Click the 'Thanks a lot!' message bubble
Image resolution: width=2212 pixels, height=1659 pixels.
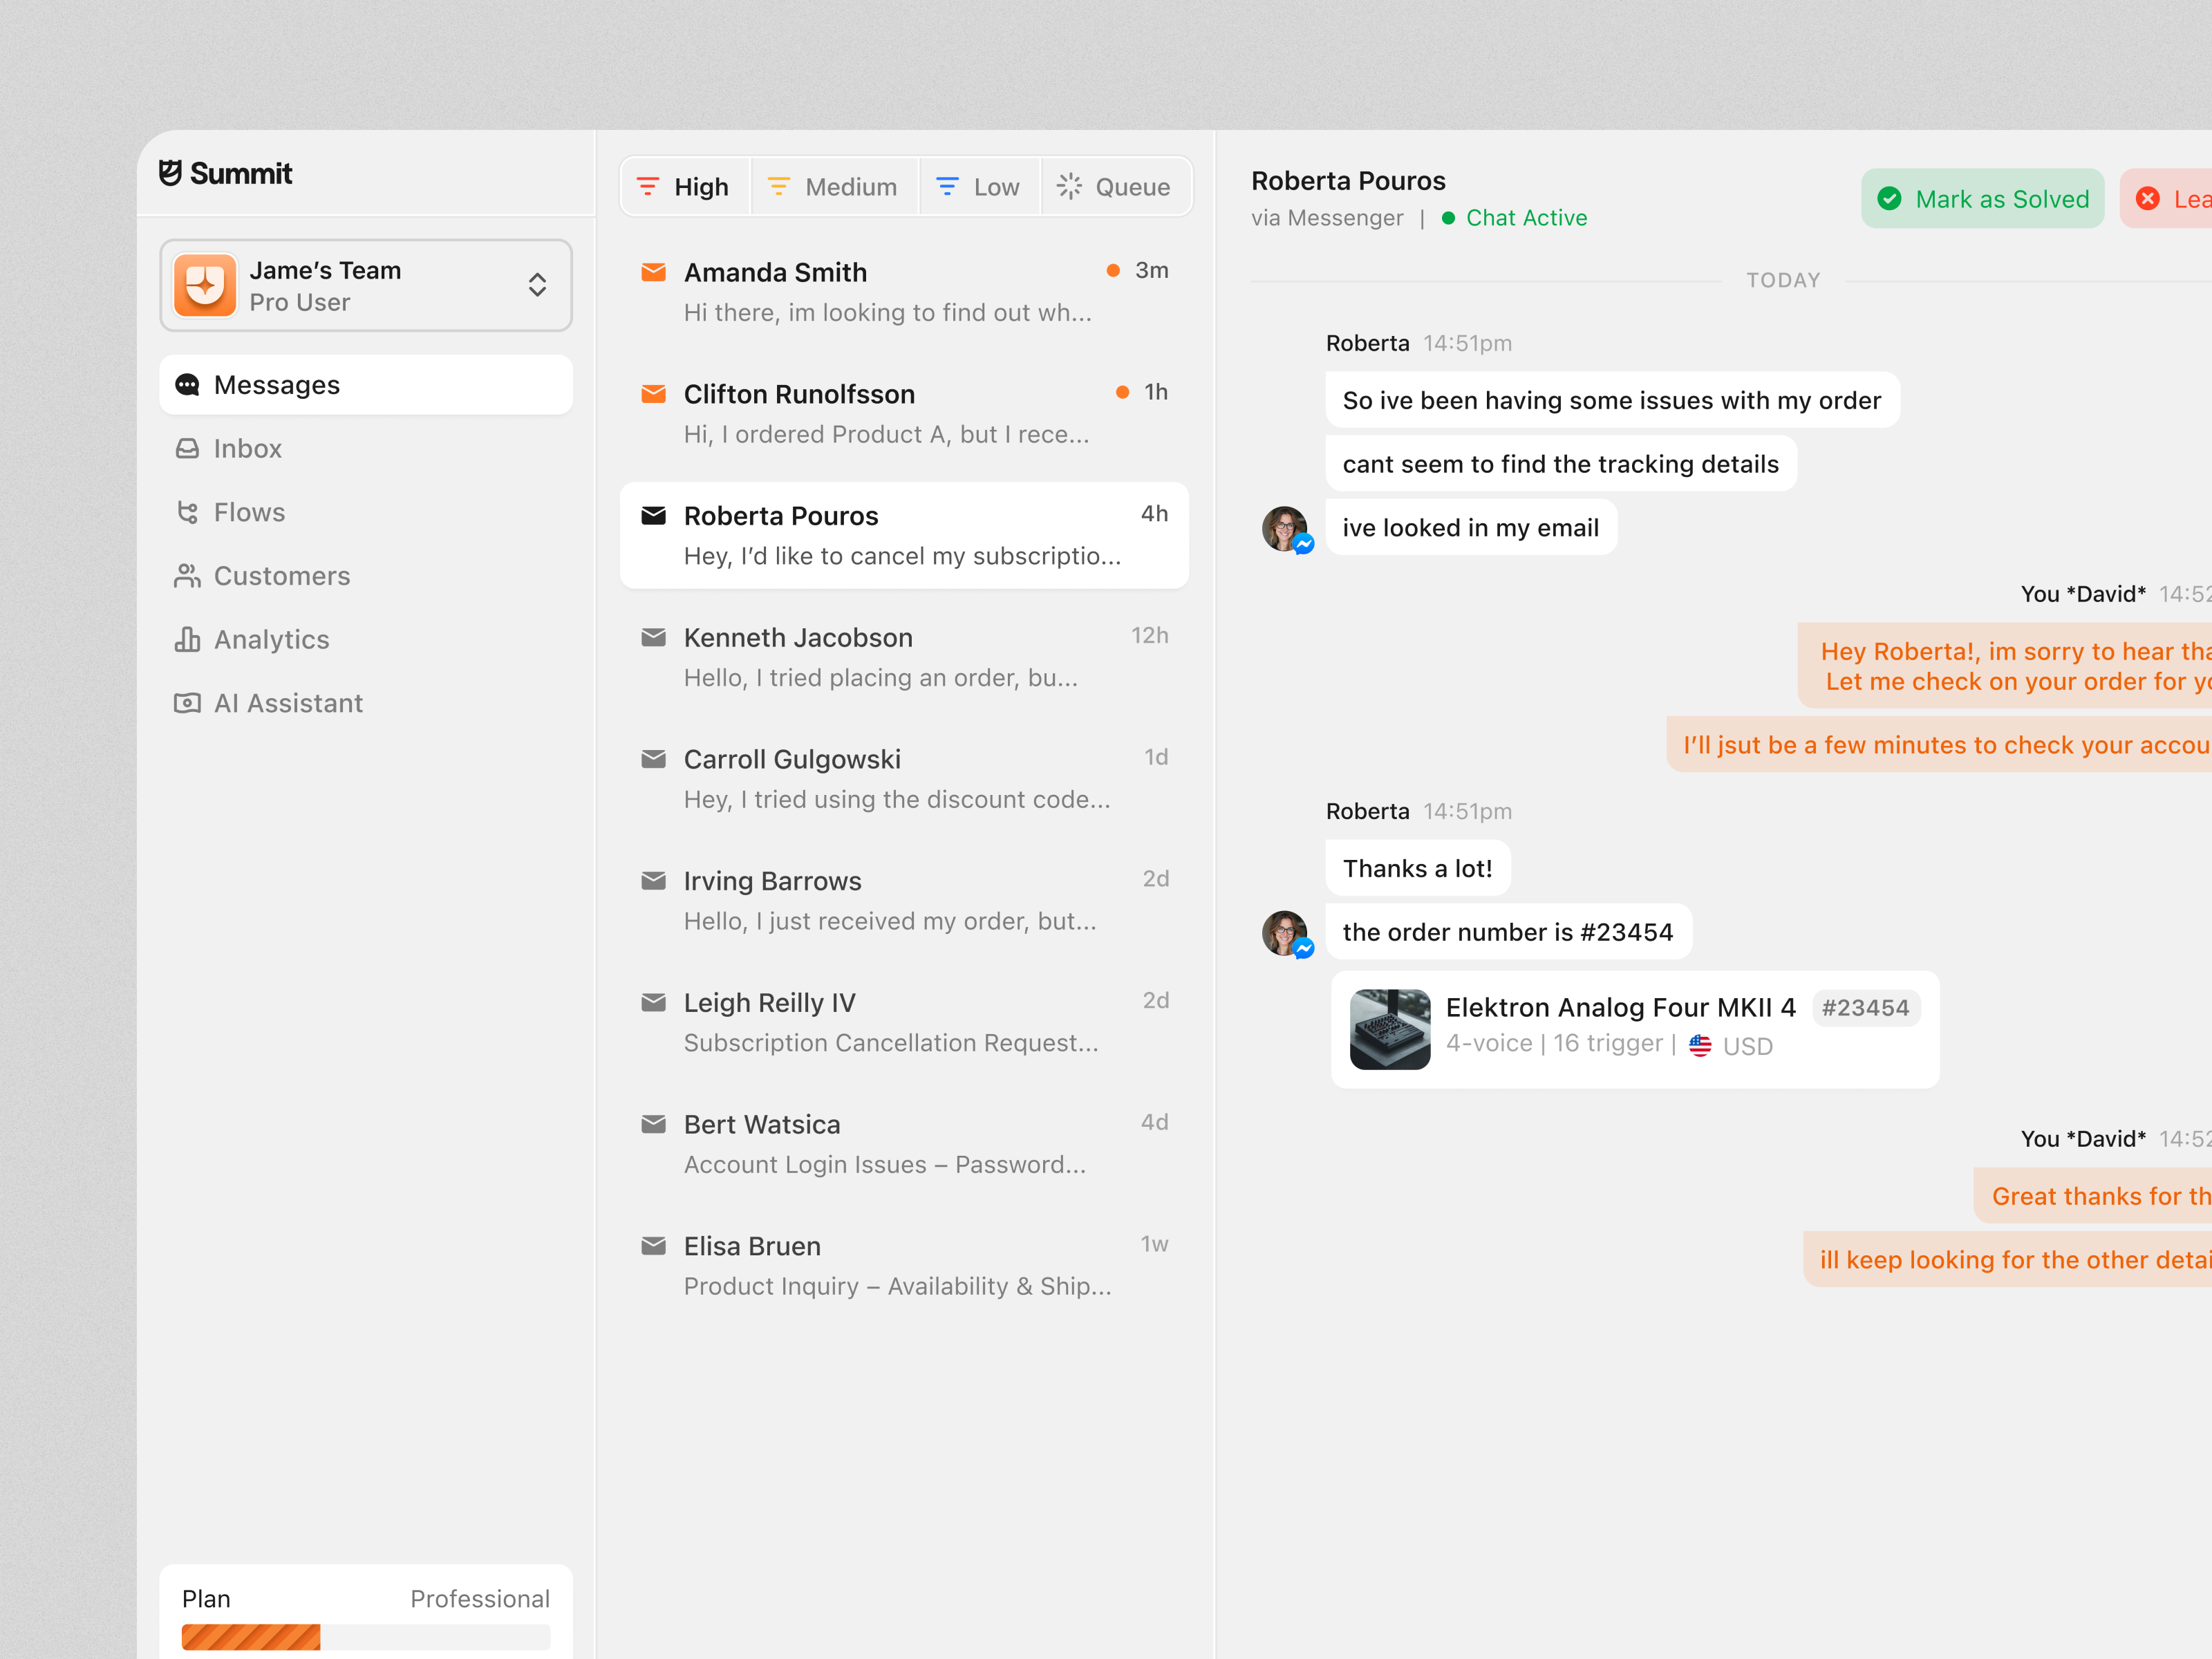(x=1417, y=868)
